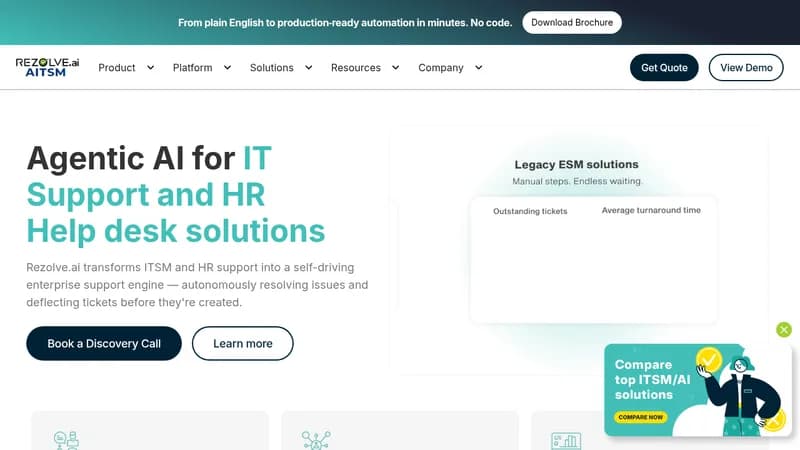Open the Solutions menu
Image resolution: width=800 pixels, height=450 pixels.
tap(271, 67)
